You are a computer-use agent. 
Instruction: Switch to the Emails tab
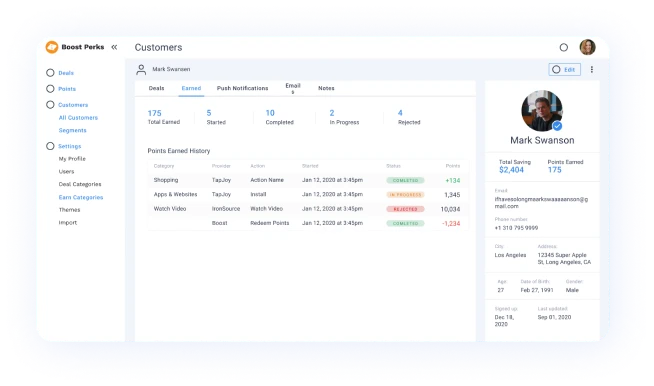pos(293,88)
